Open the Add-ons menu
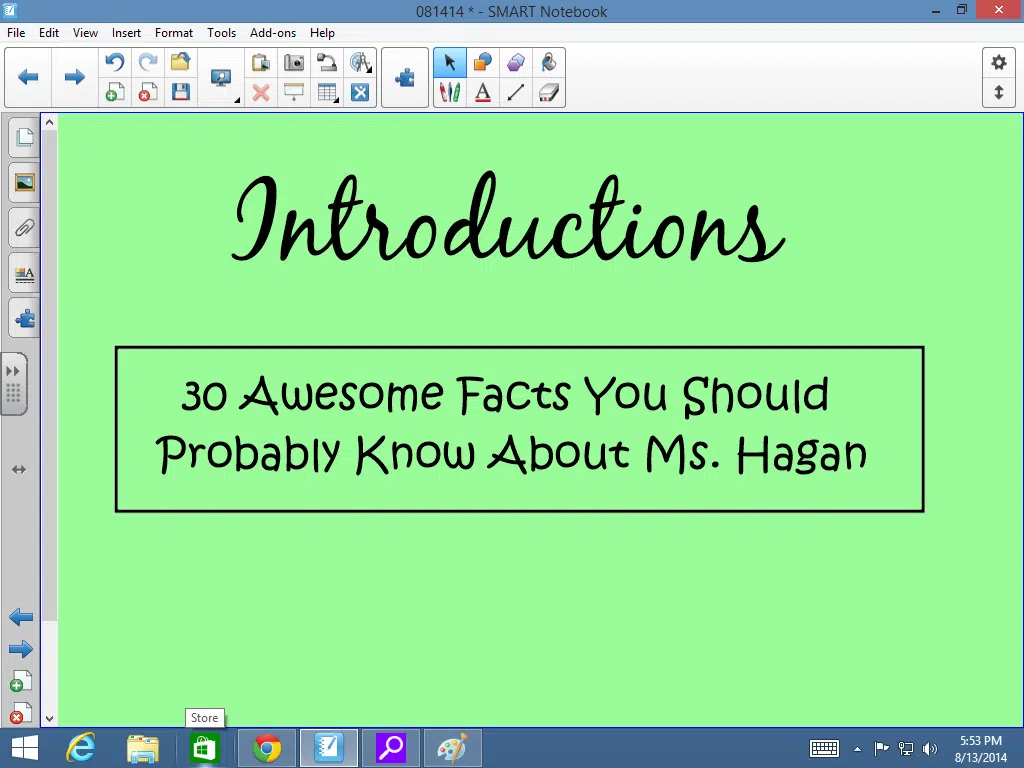The image size is (1024, 768). click(273, 33)
